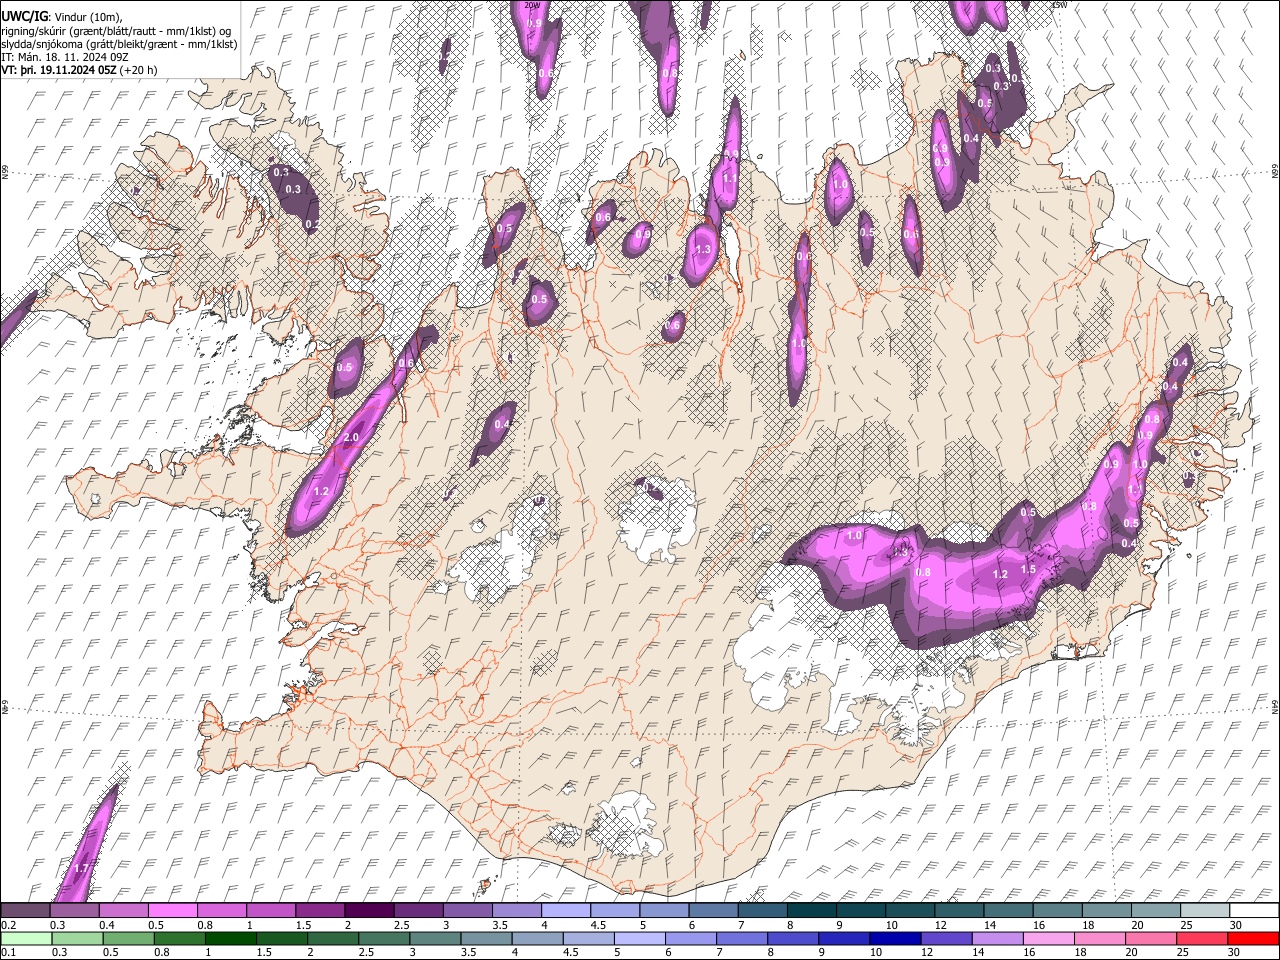Click the '1.5' label in the southeast snow band
1280x960 pixels.
1028,569
